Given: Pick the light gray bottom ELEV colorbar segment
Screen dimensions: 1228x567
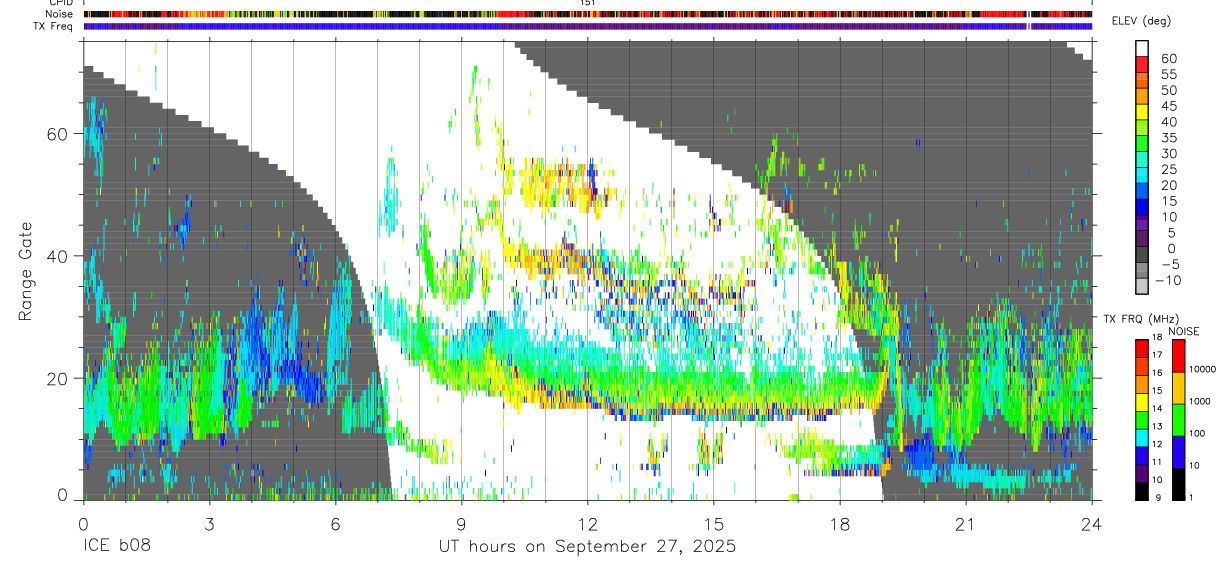Looking at the screenshot, I should point(1143,287).
